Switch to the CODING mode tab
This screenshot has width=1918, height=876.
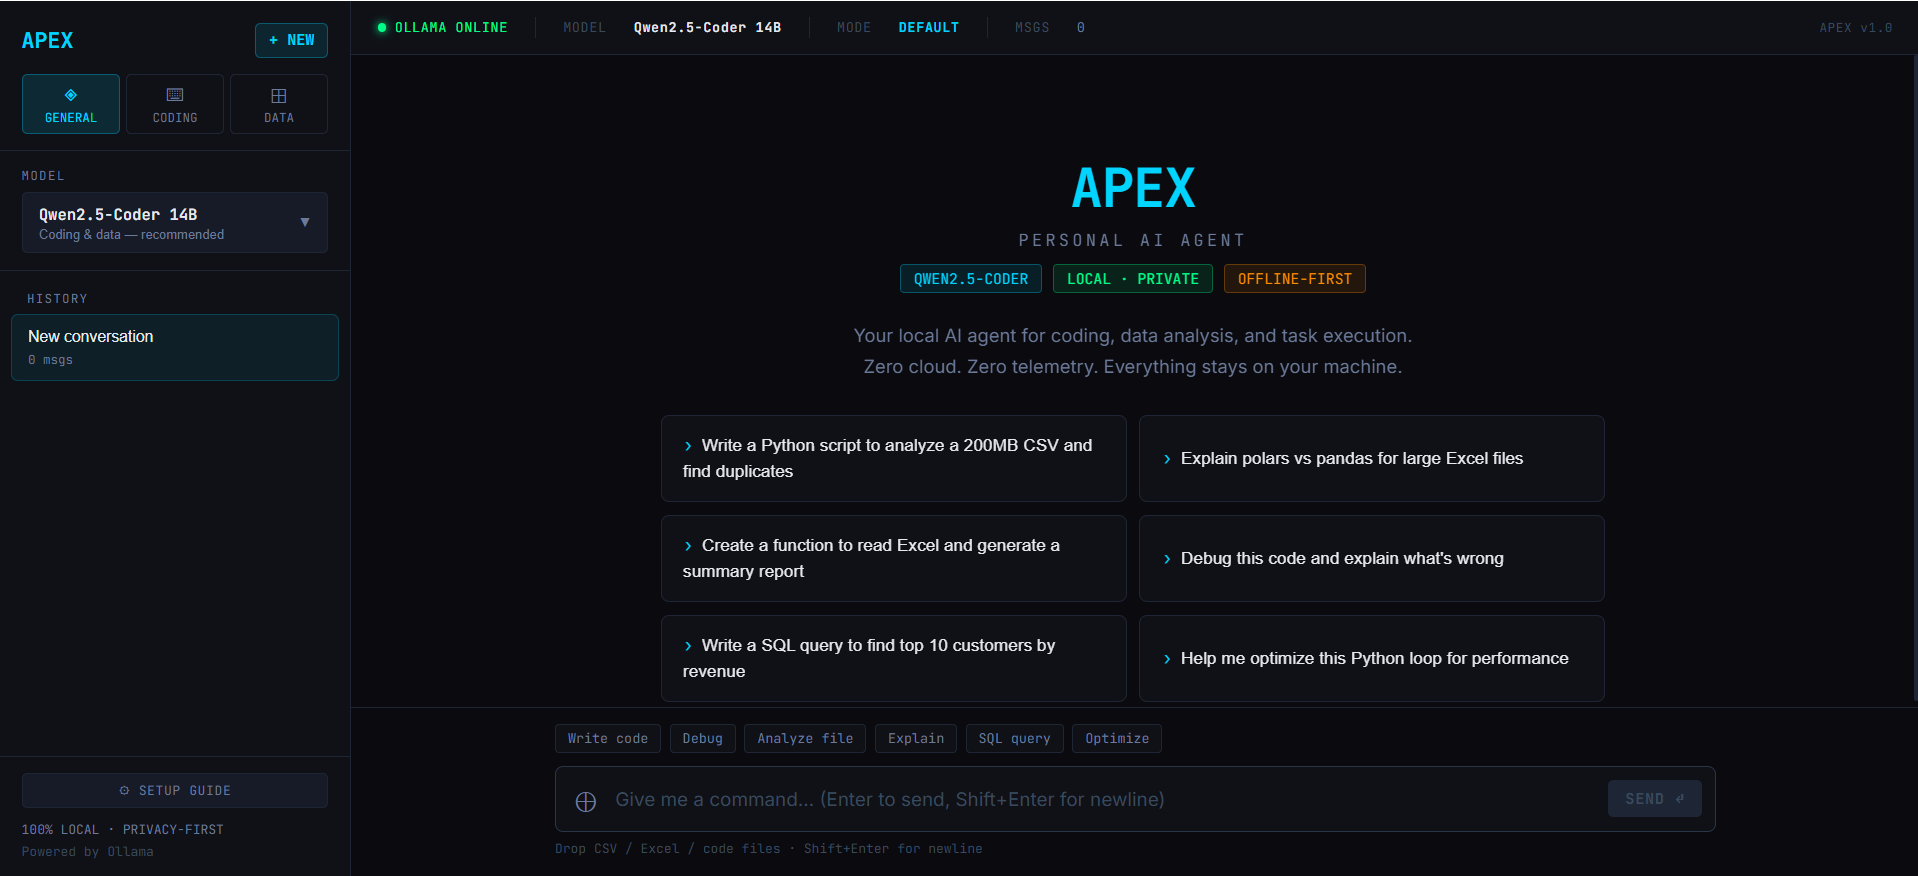click(x=175, y=104)
